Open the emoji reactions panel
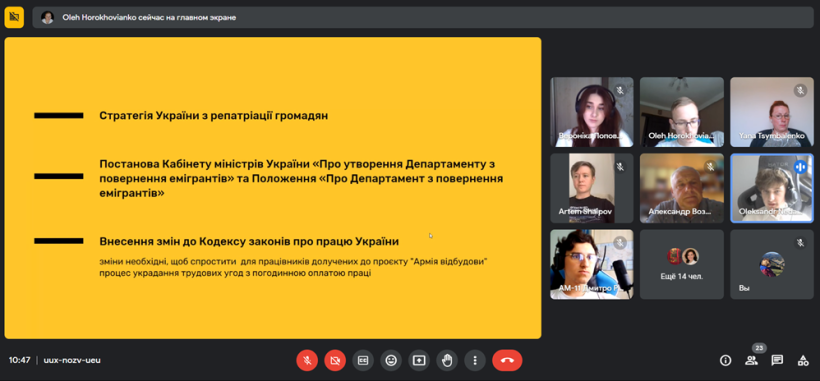 (x=391, y=360)
